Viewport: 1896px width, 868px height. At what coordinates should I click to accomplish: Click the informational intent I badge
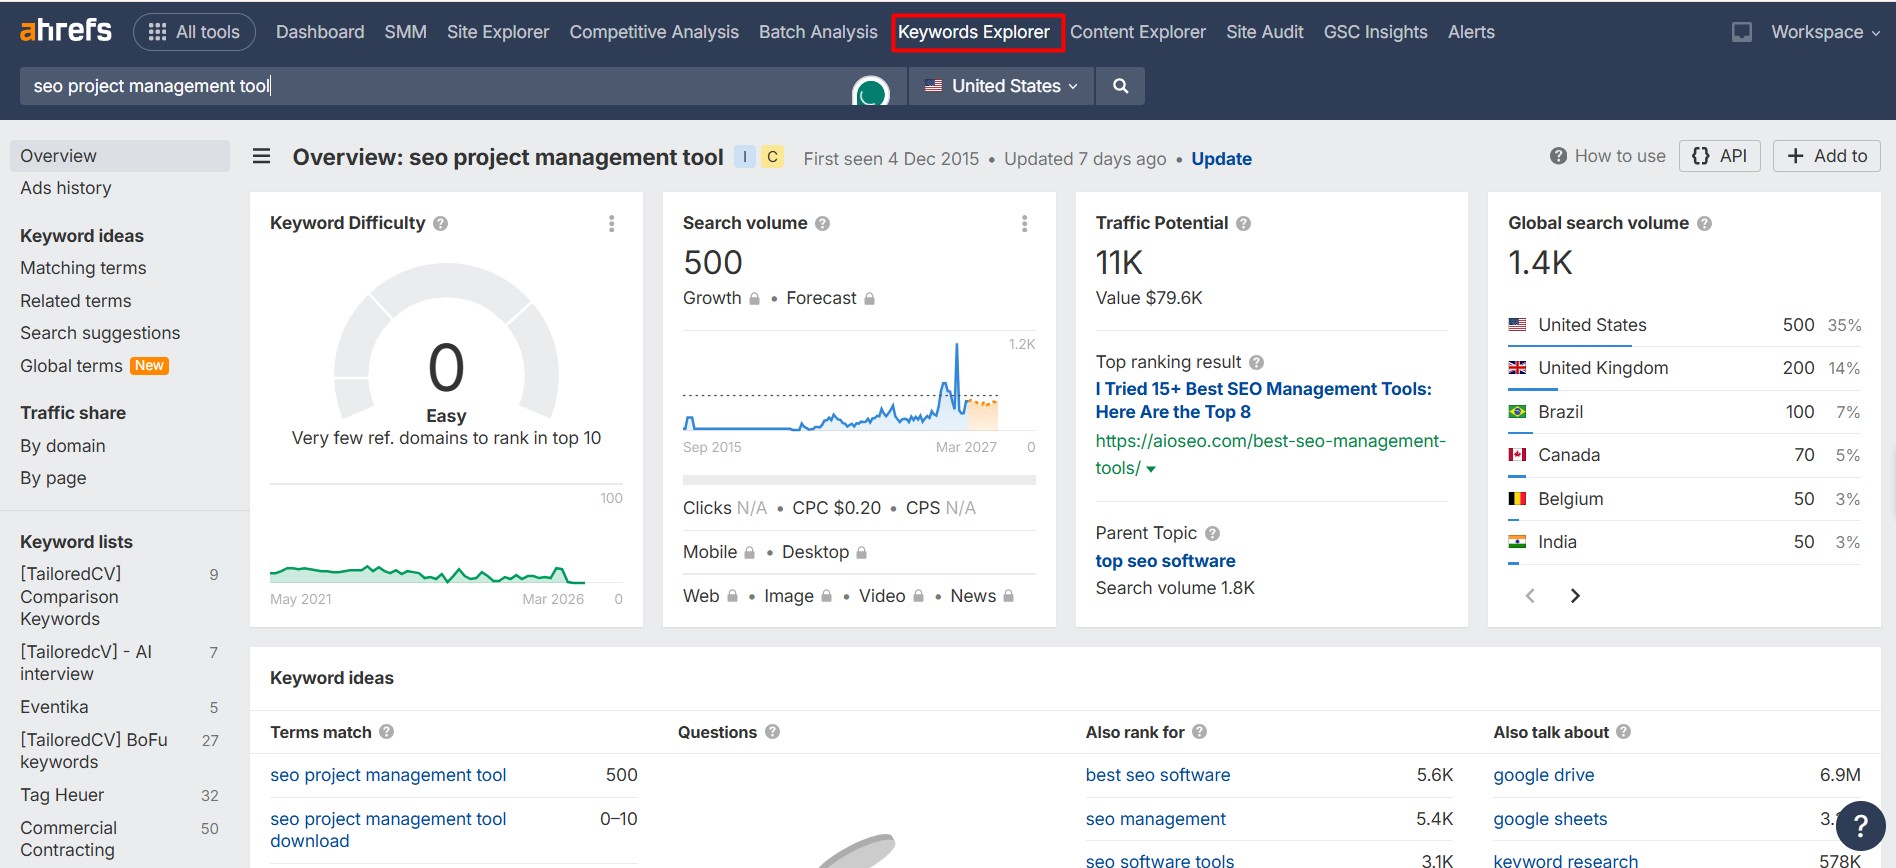[x=745, y=157]
